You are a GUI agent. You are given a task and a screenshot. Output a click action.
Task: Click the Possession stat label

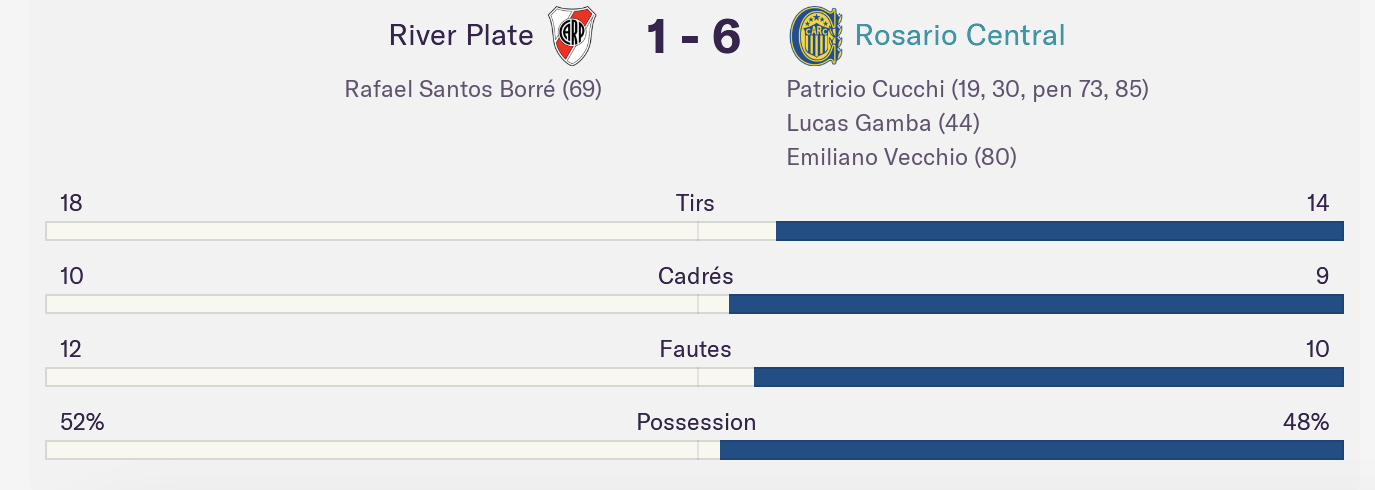pos(696,422)
